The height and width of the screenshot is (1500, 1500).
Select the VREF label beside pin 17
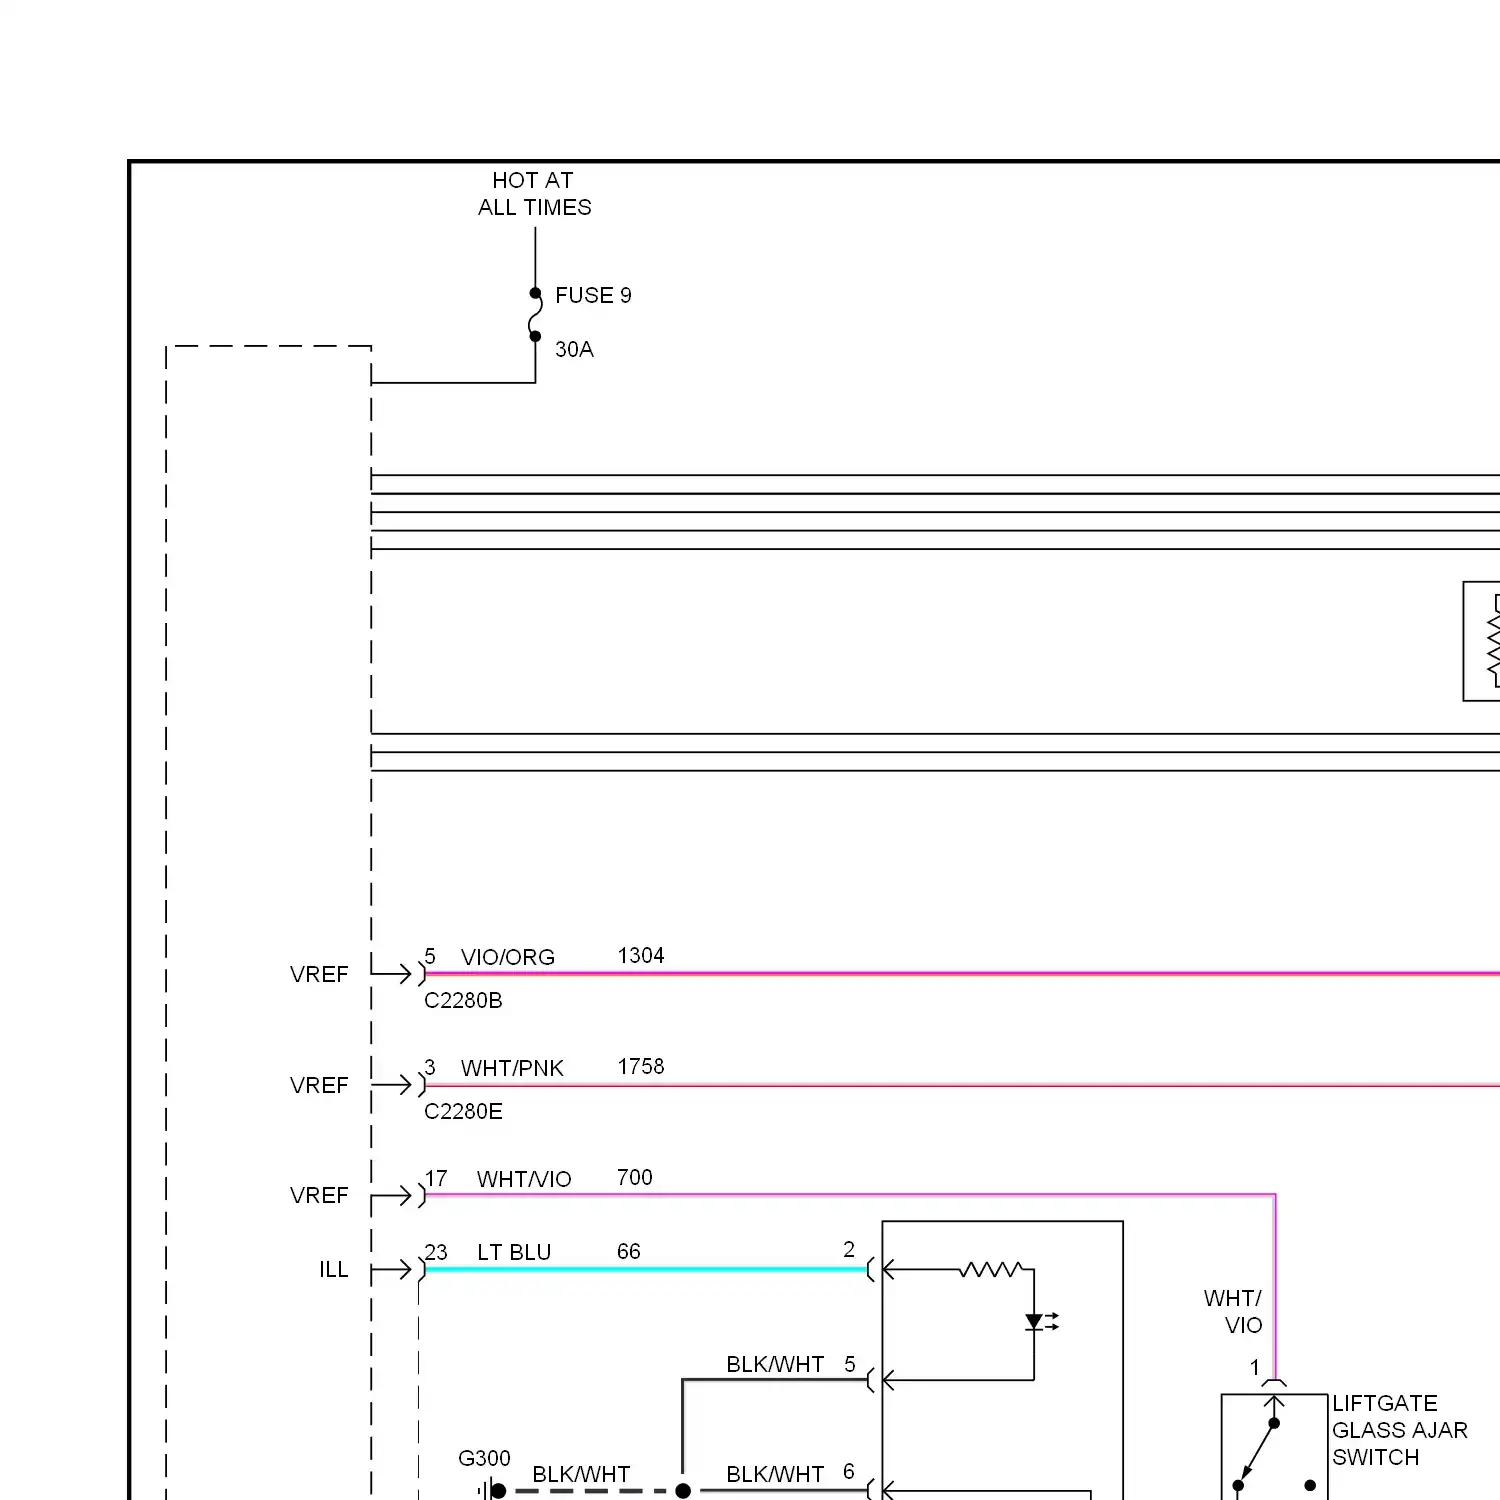[x=319, y=1195]
